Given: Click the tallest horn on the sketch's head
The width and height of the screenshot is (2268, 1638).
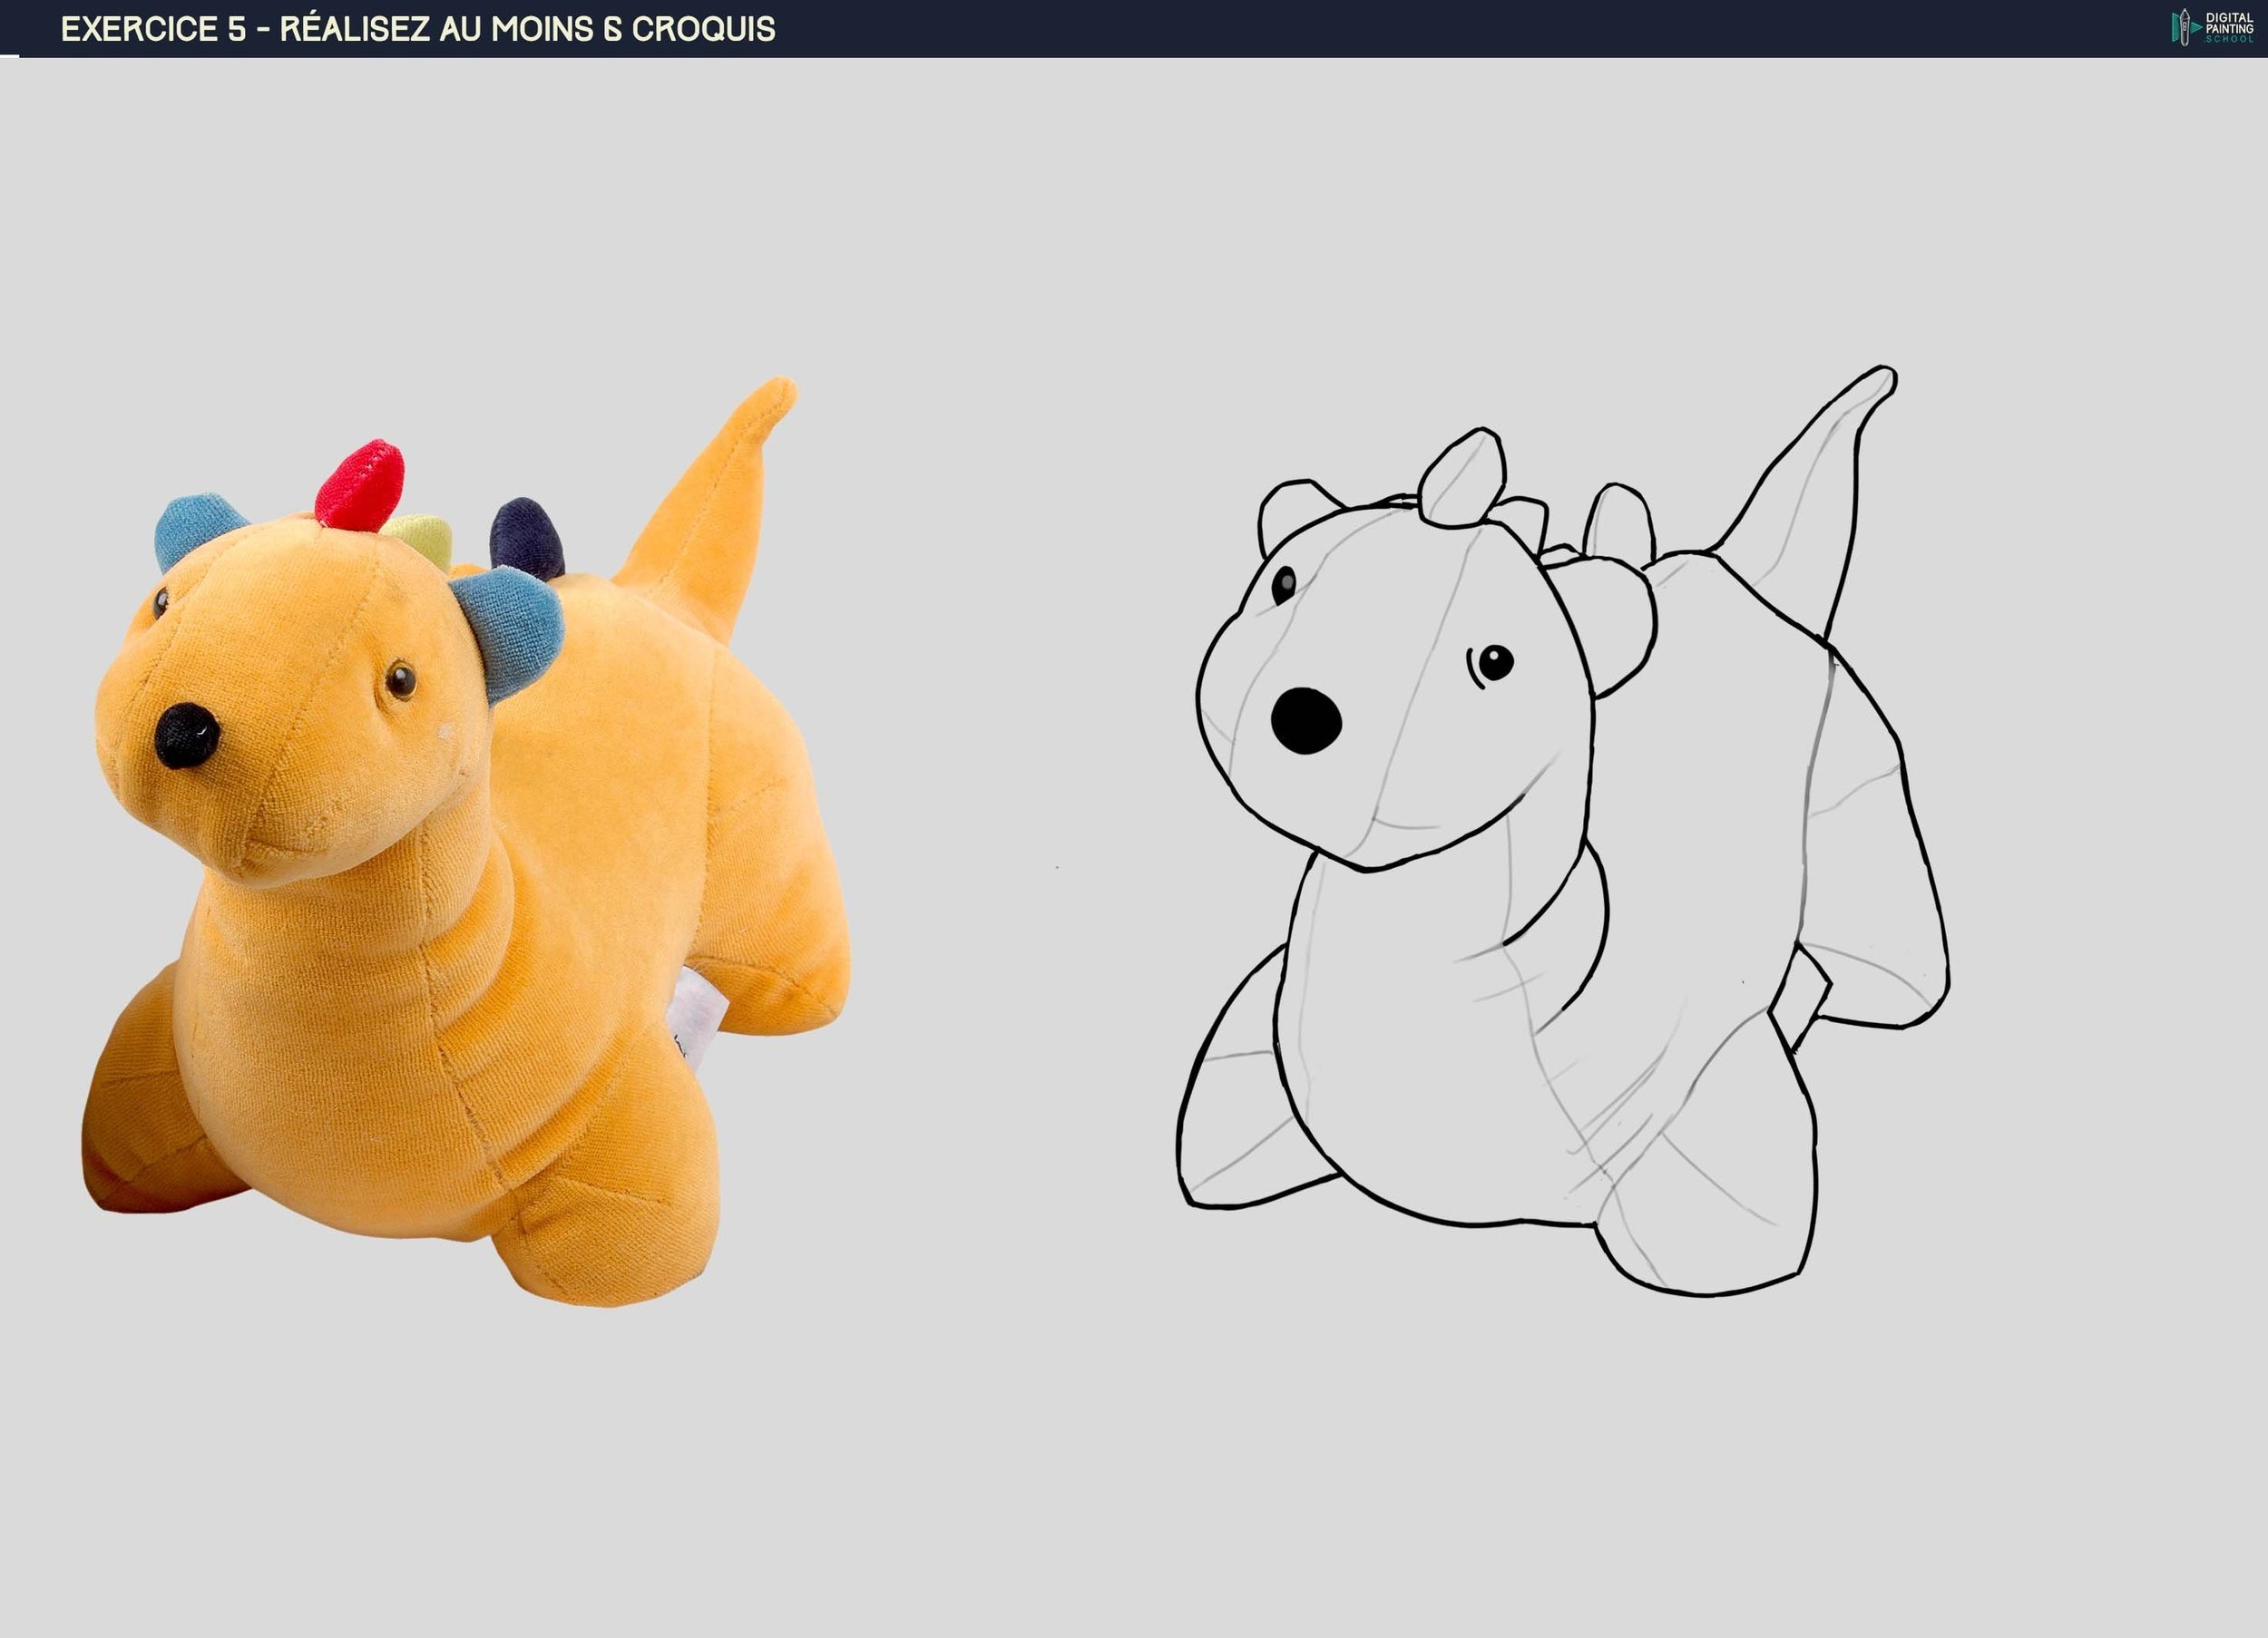Looking at the screenshot, I should [x=1463, y=477].
